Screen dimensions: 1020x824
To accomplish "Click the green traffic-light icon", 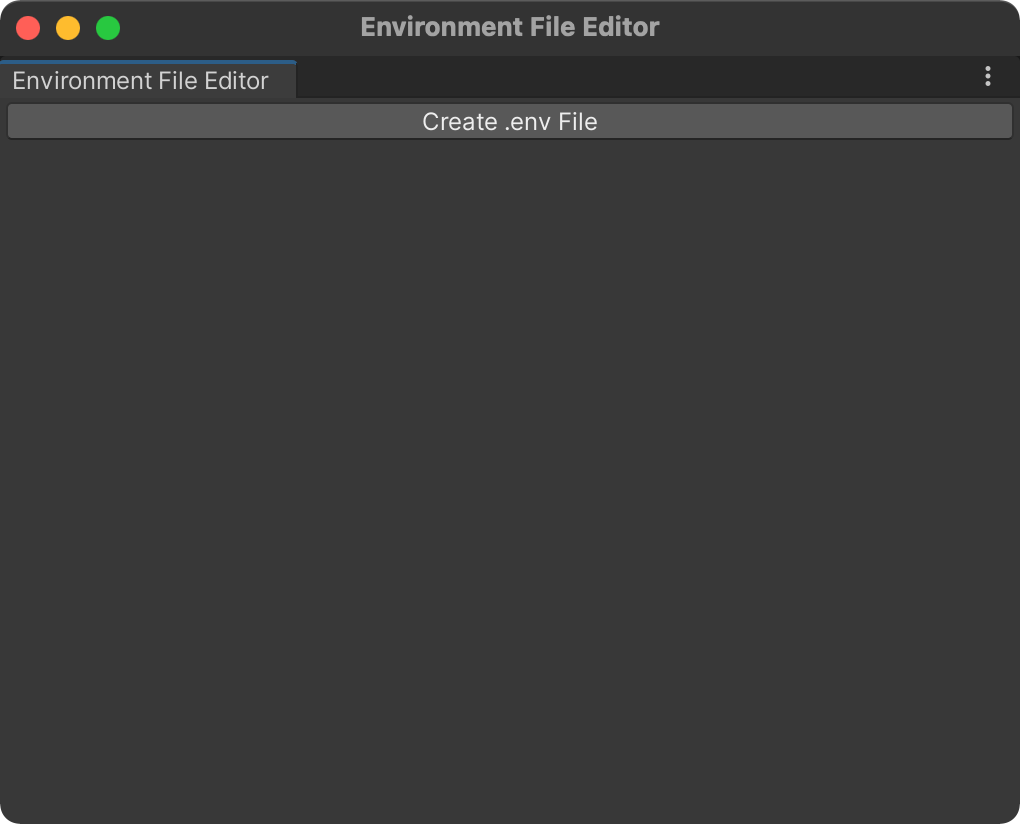I will tap(108, 28).
